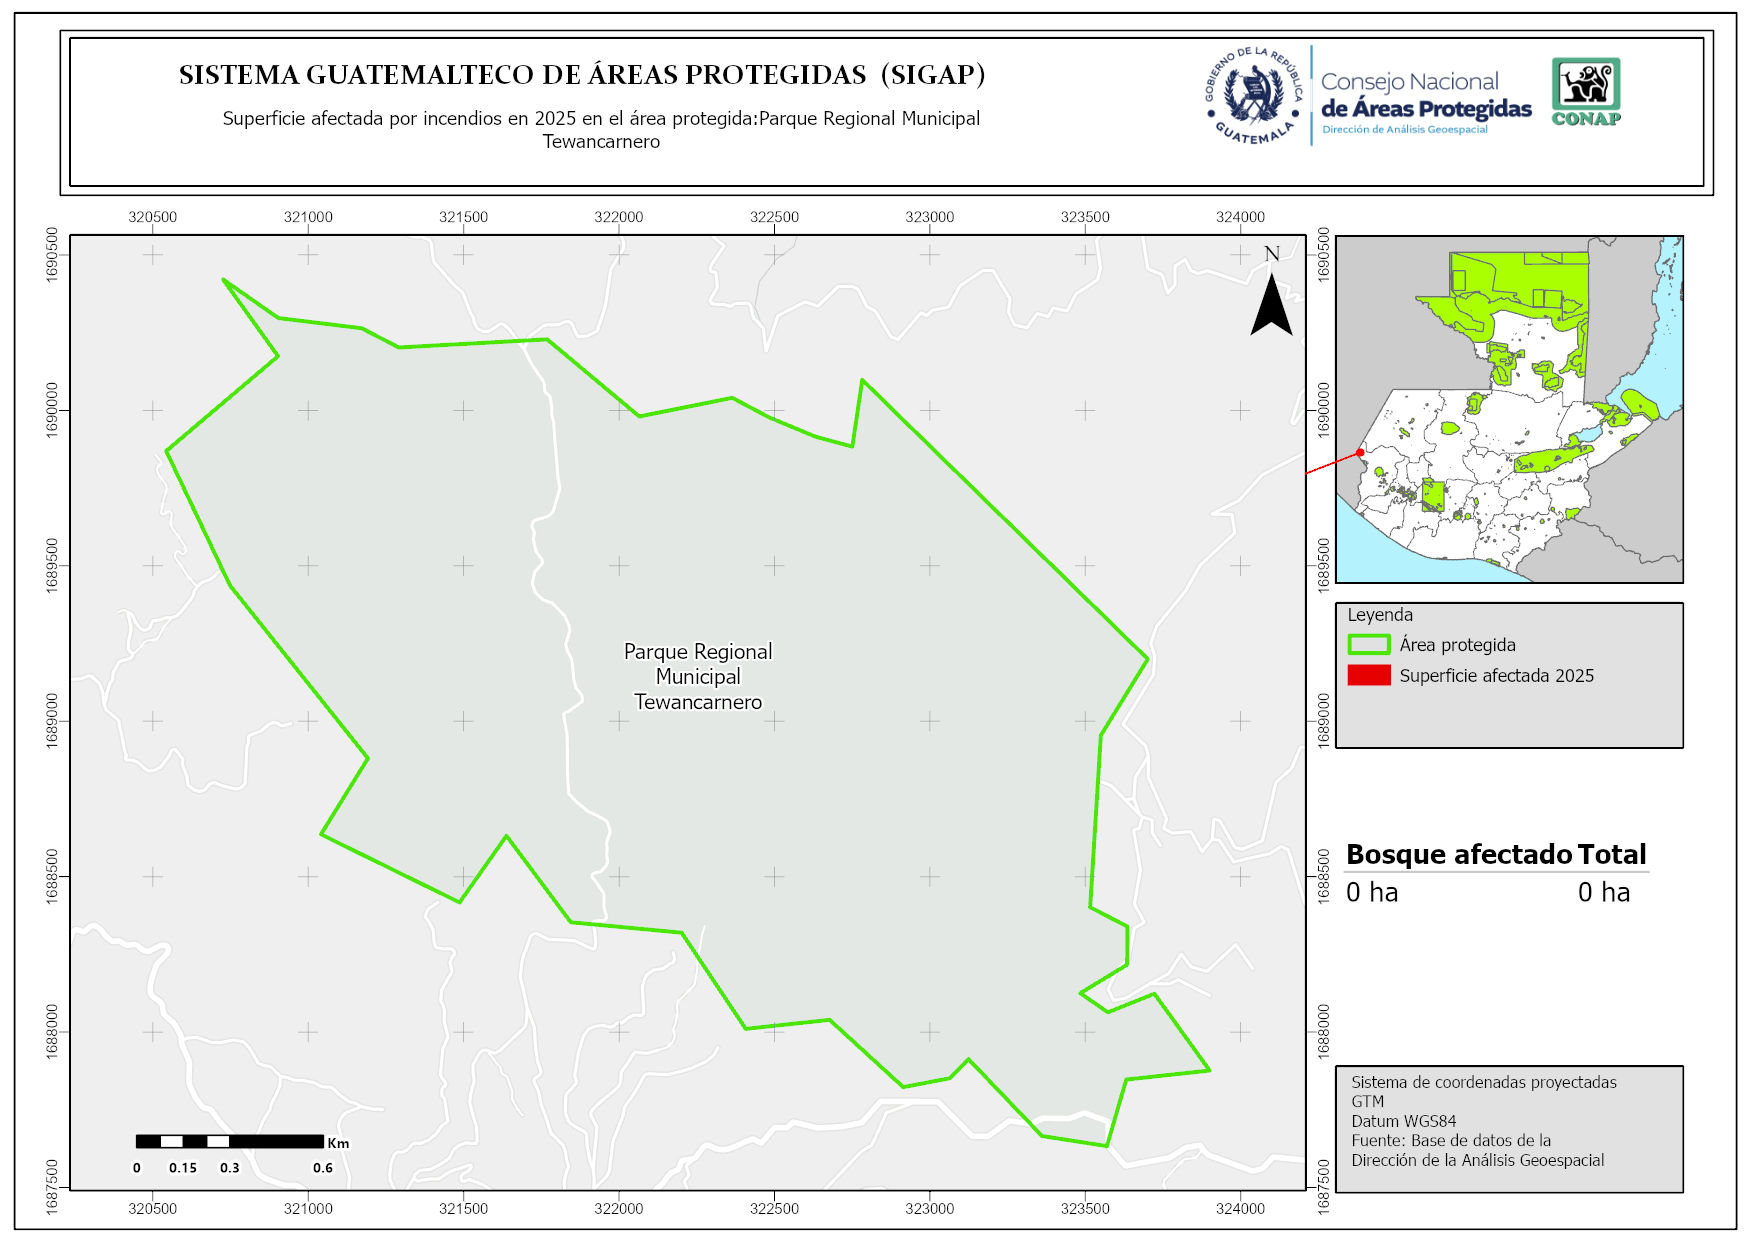
Task: Click the Gobierno de Guatemala coat of arms
Action: [x=1253, y=95]
